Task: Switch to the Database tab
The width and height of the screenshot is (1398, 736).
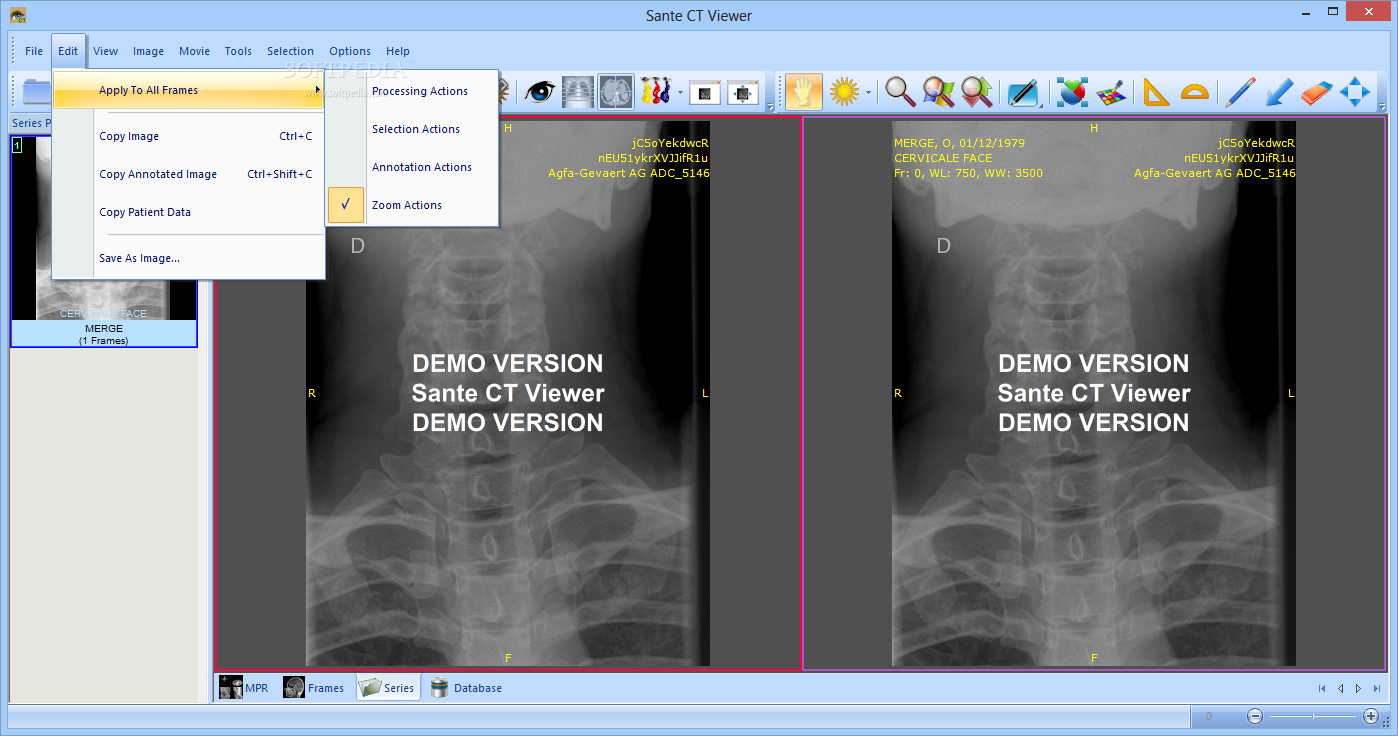Action: coord(466,688)
